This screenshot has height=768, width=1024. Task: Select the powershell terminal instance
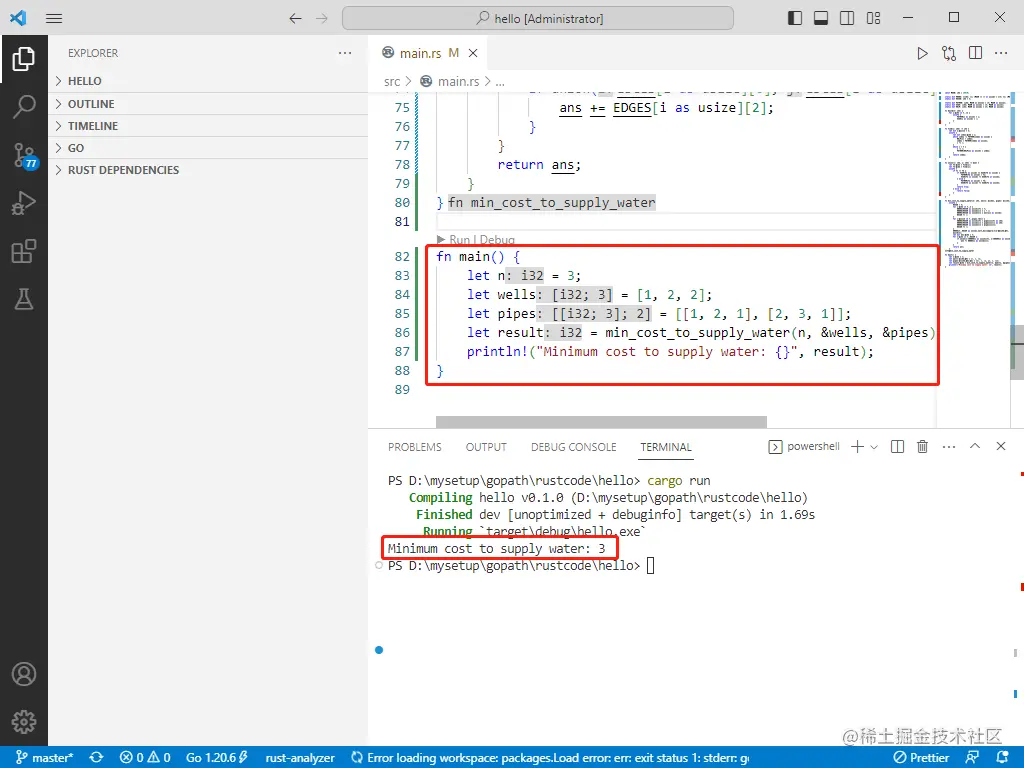click(x=804, y=447)
